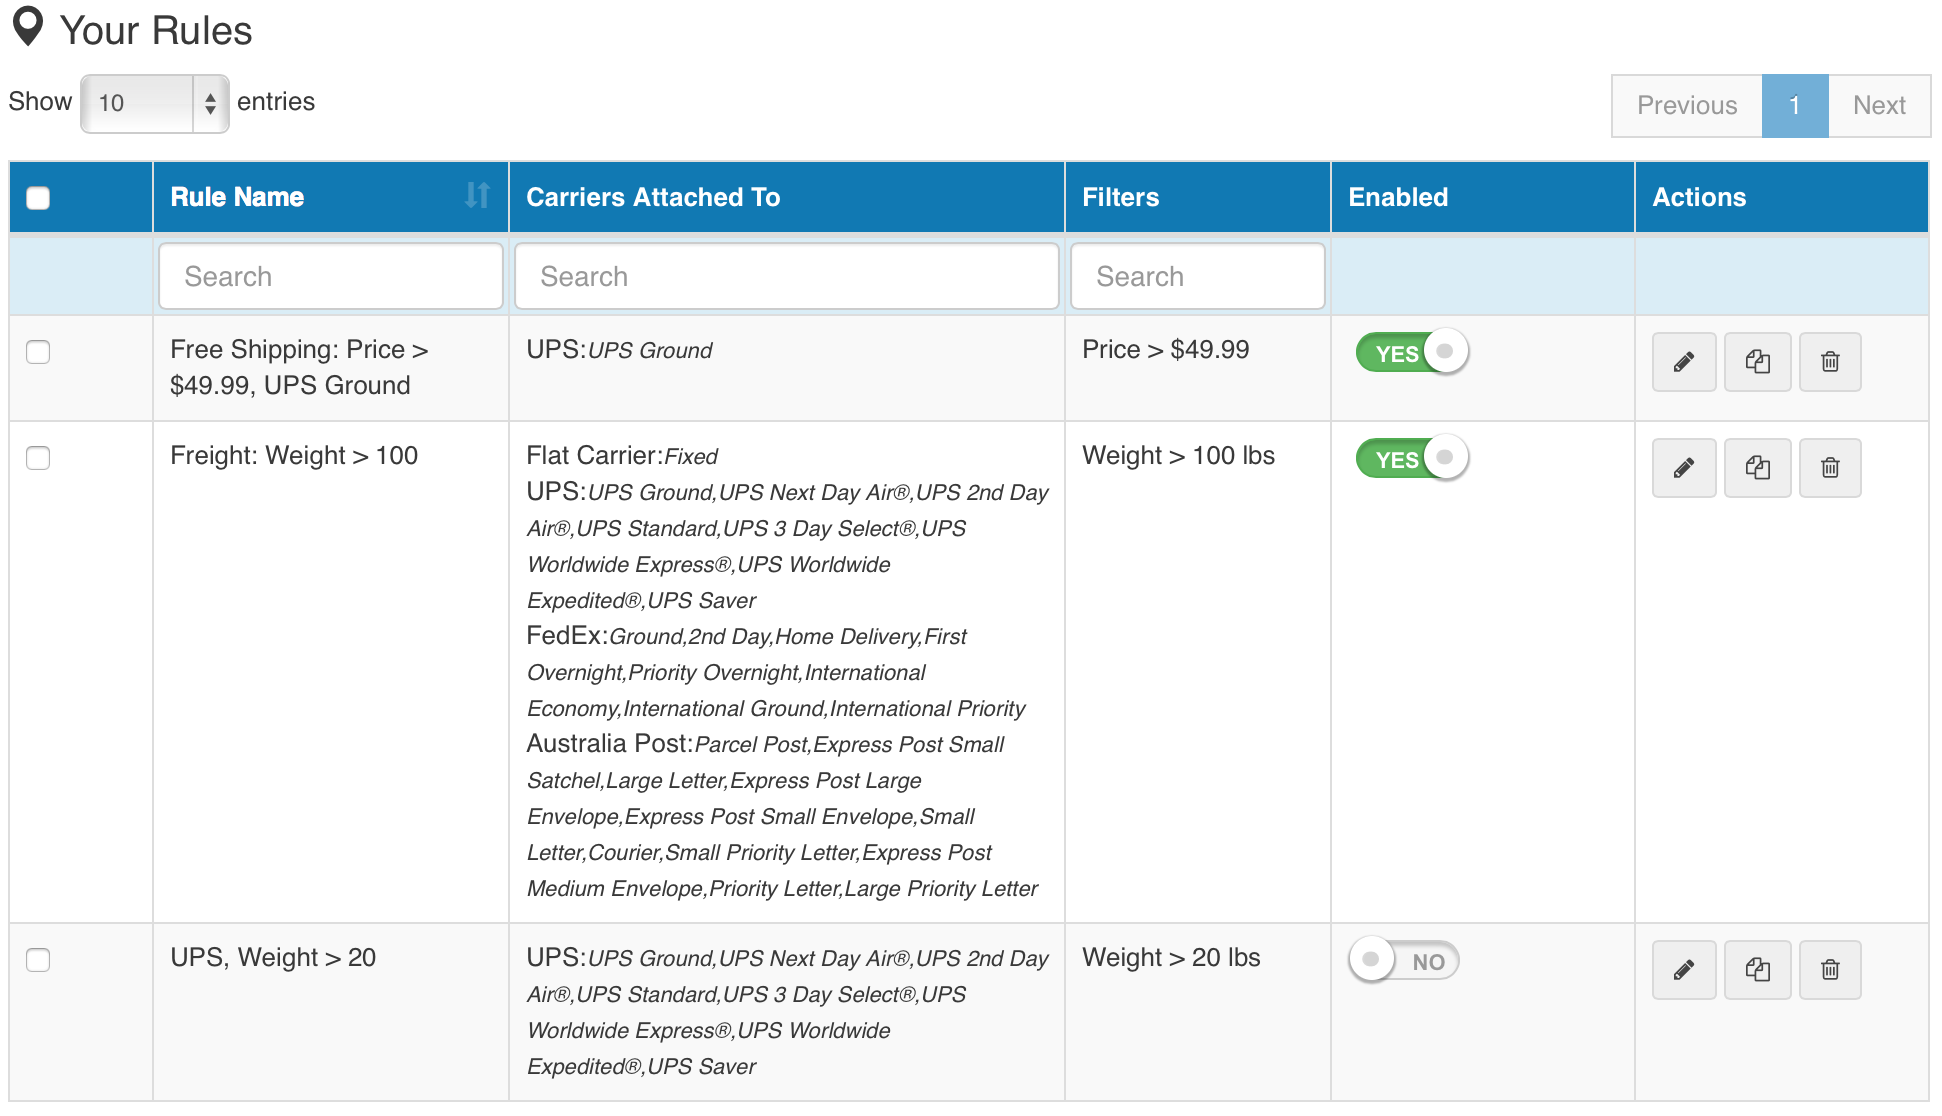This screenshot has width=1942, height=1116.
Task: Click the Previous page button
Action: (1686, 105)
